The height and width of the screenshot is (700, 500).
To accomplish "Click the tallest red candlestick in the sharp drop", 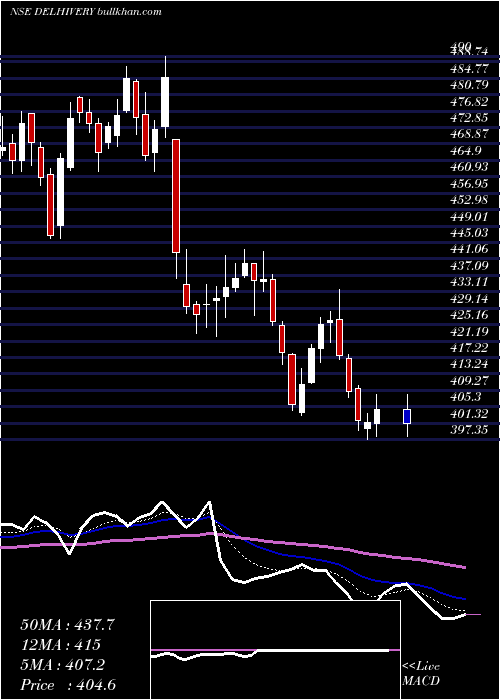I will (176, 196).
